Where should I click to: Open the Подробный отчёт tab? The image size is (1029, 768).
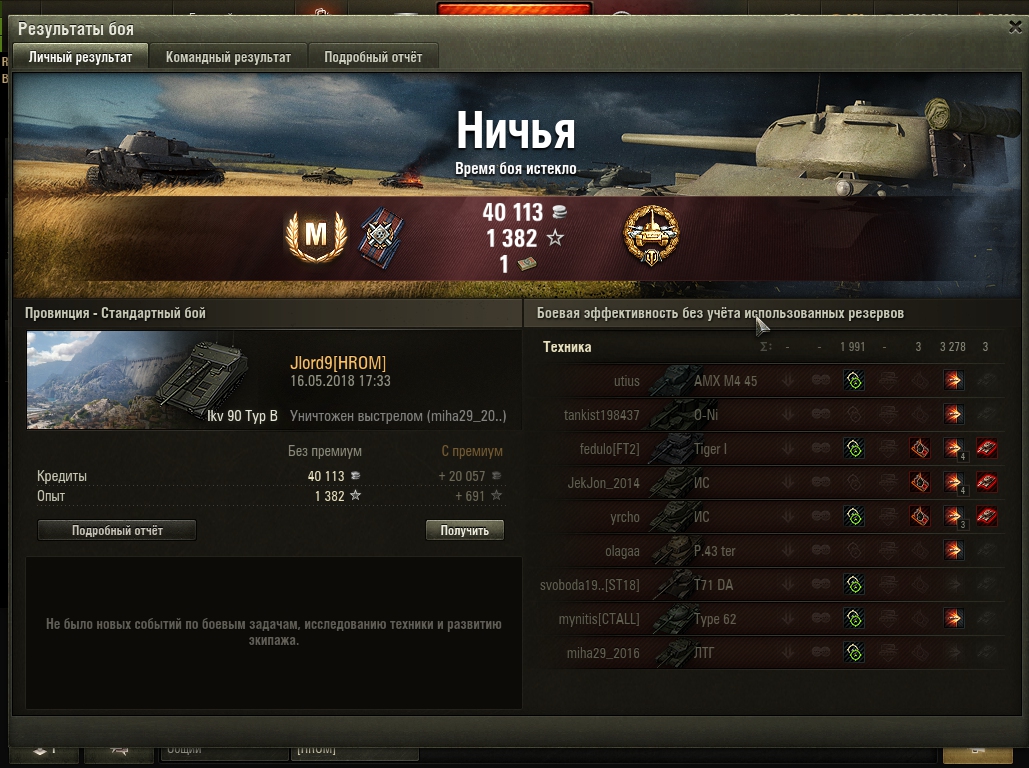pos(373,57)
